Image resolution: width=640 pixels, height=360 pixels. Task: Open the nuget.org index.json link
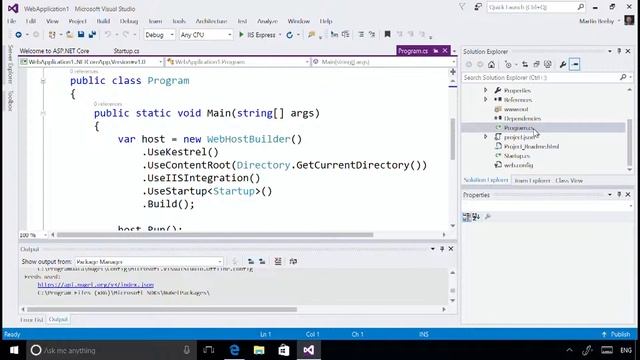(96, 285)
